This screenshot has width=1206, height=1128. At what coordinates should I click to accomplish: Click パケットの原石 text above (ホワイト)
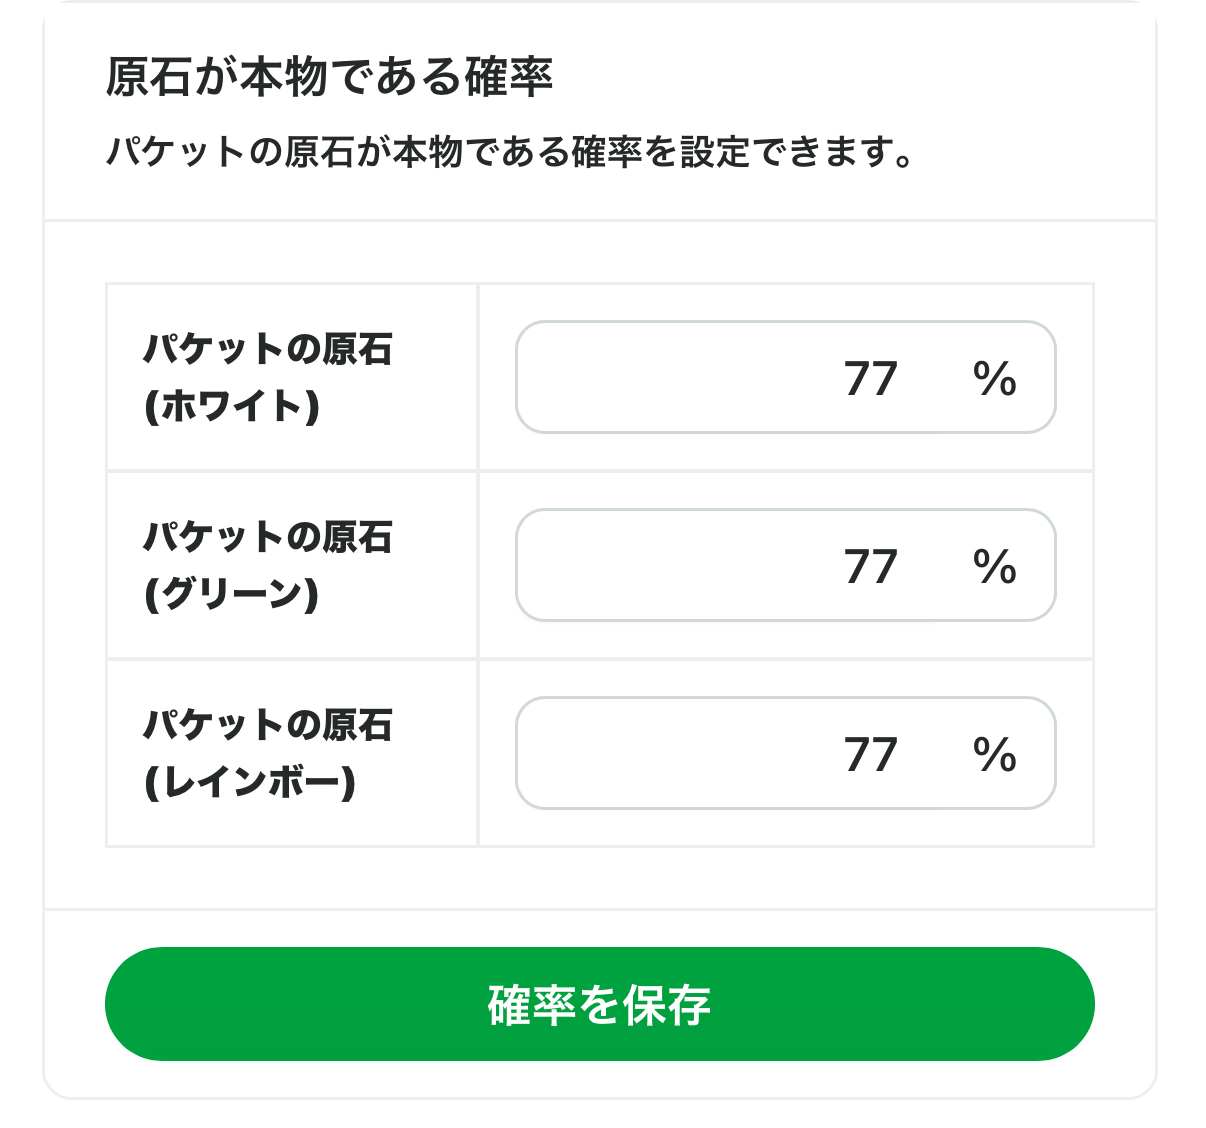tap(268, 349)
